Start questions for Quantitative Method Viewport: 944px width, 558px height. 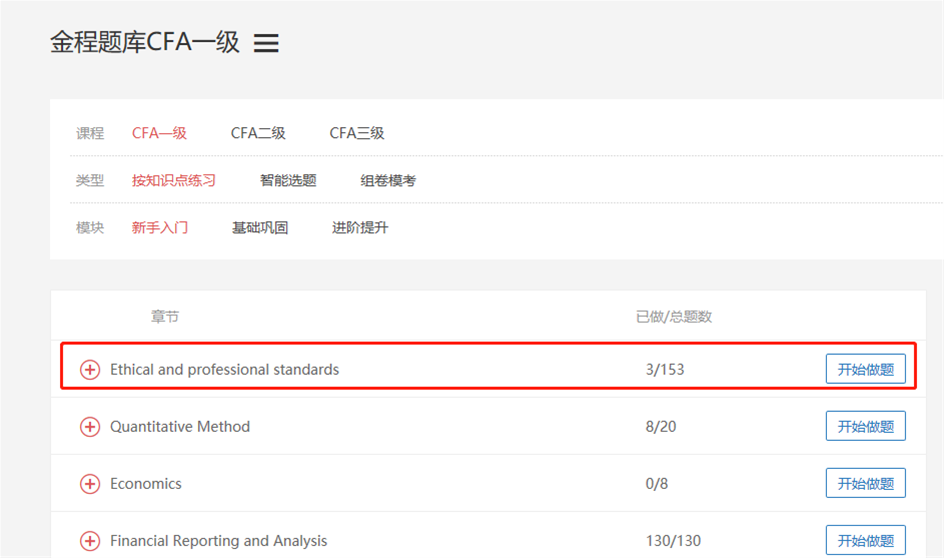coord(866,426)
